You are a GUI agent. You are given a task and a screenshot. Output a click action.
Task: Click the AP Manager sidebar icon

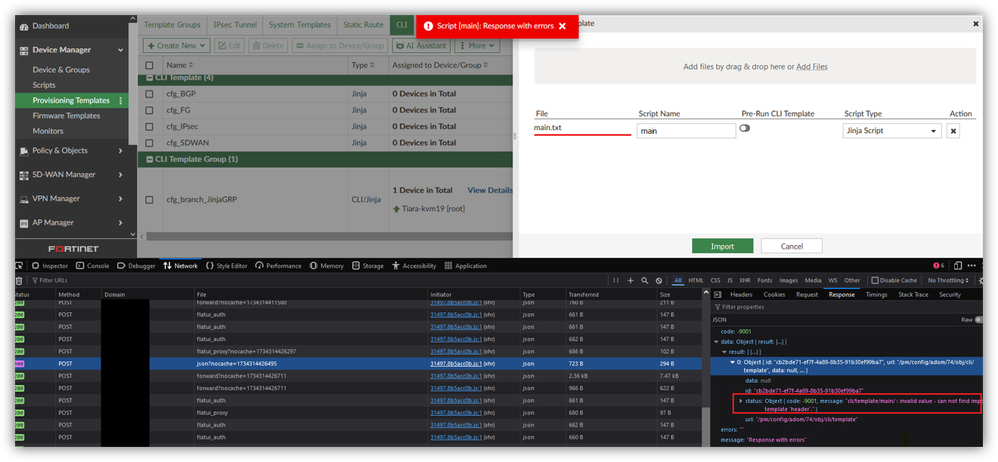coord(23,223)
